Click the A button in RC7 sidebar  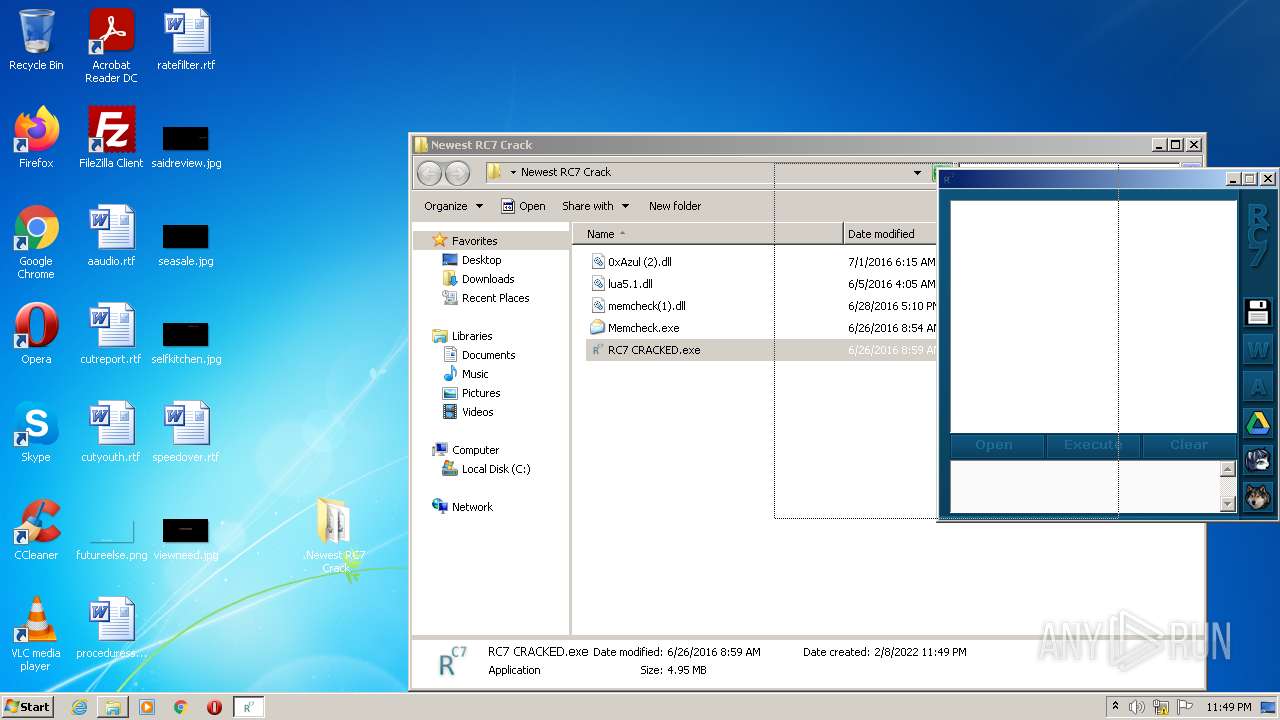tap(1257, 386)
